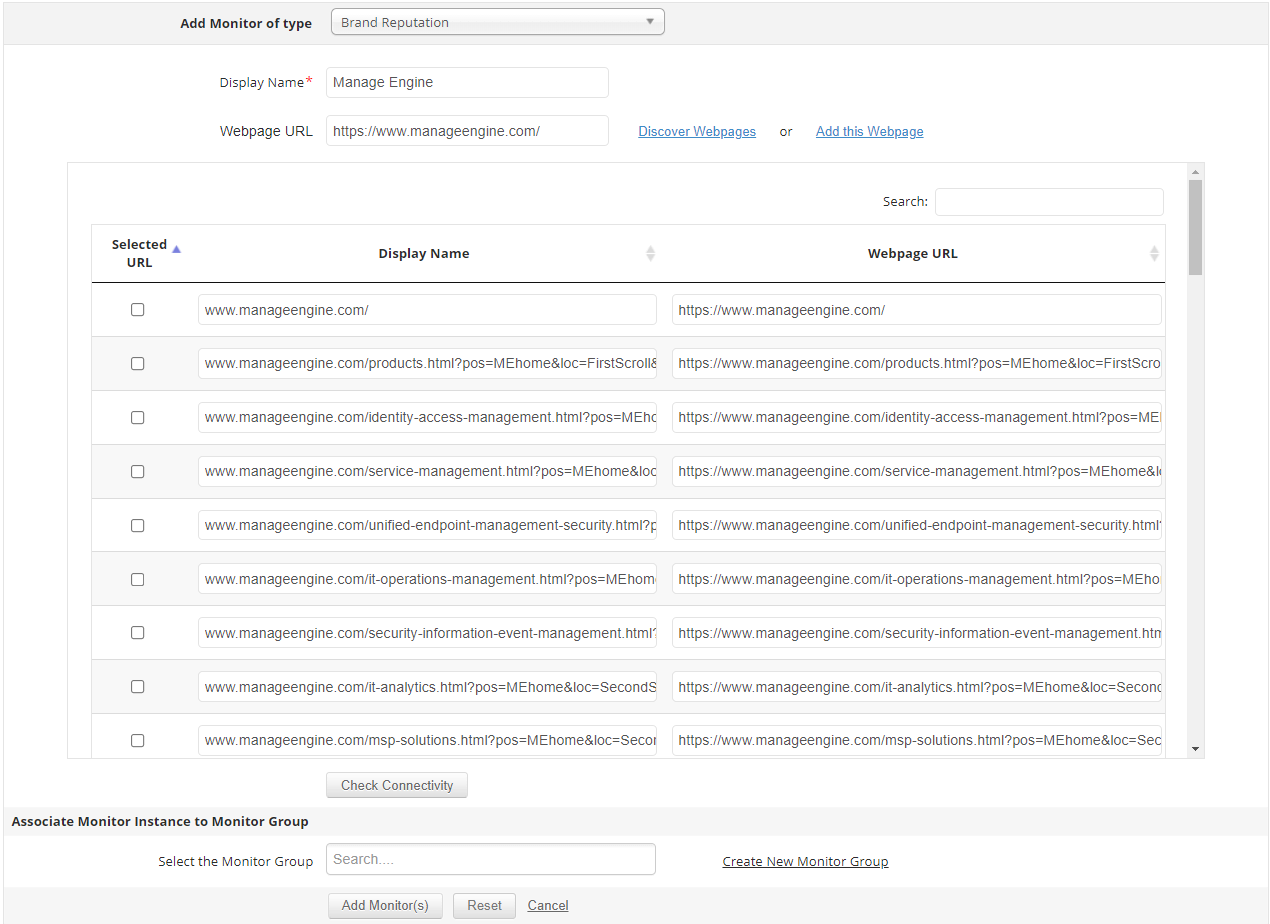
Task: Check the it-analytics.html webpage checkbox
Action: [137, 686]
